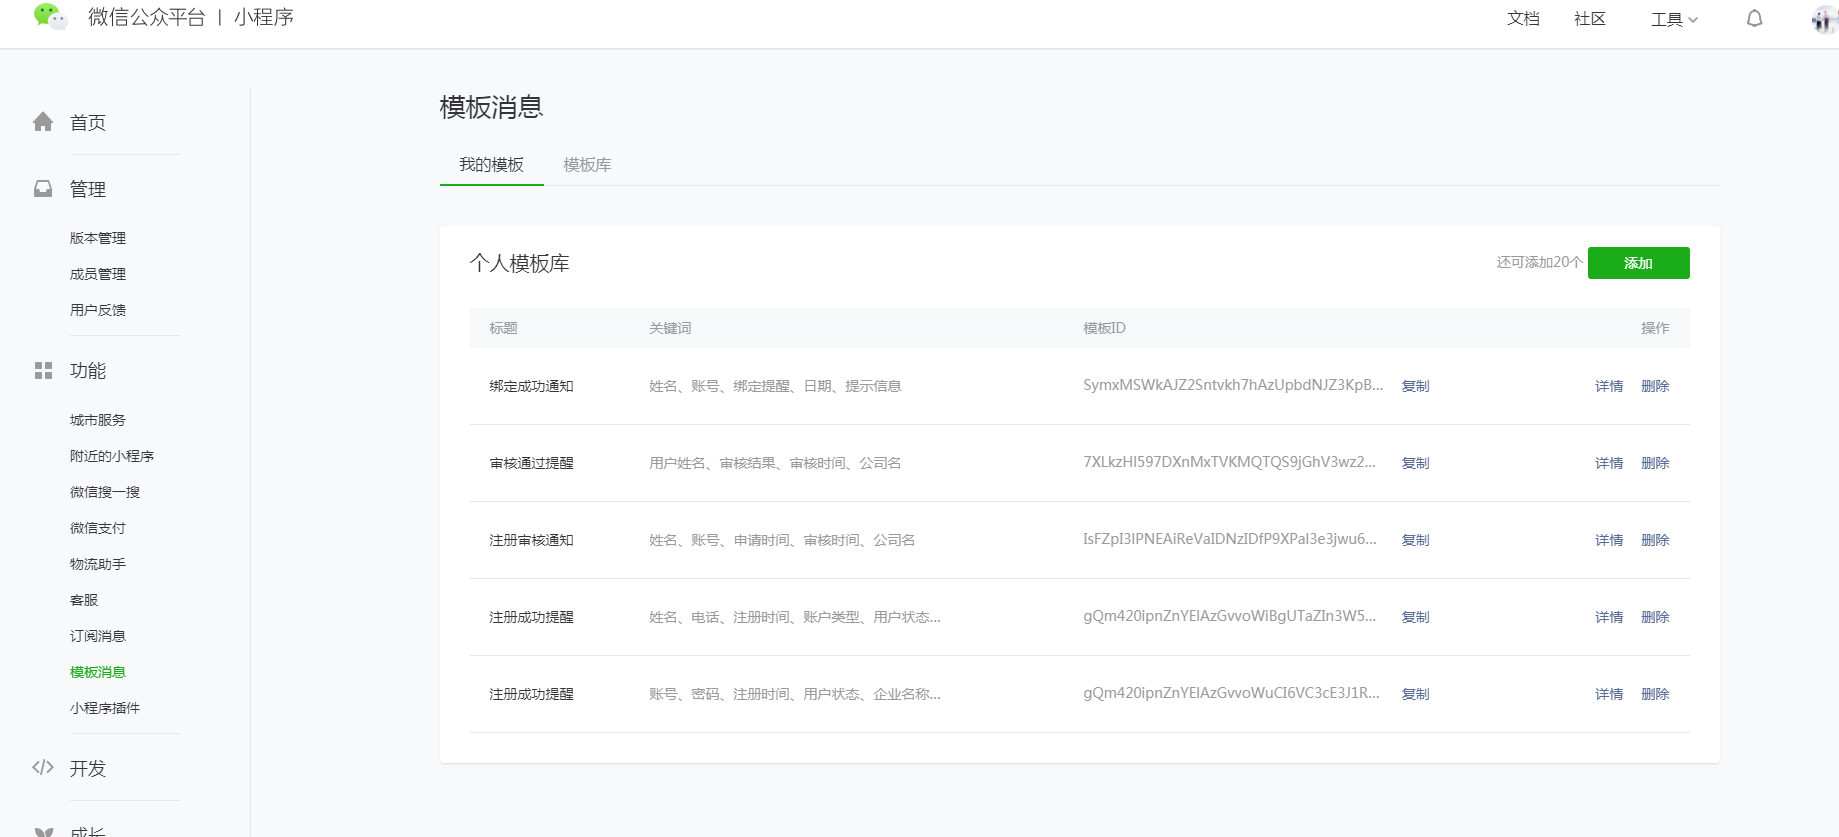The width and height of the screenshot is (1839, 837).
Task: Click the grid icon beside 功能
Action: (43, 370)
